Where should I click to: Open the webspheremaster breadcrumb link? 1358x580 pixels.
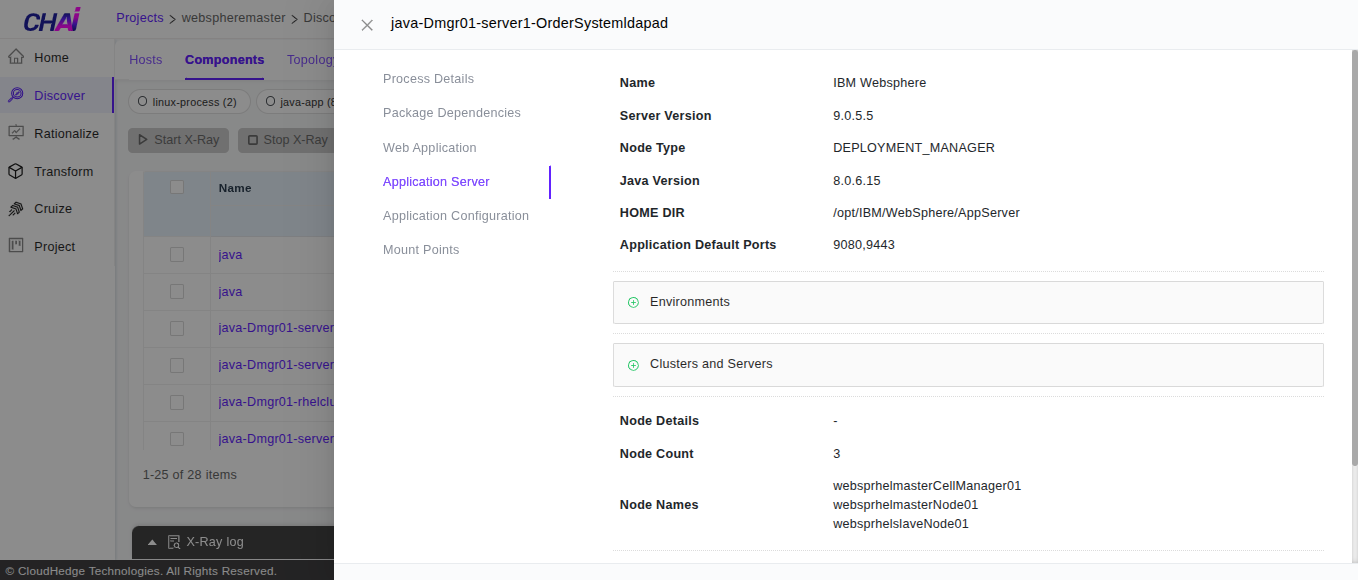coord(233,18)
